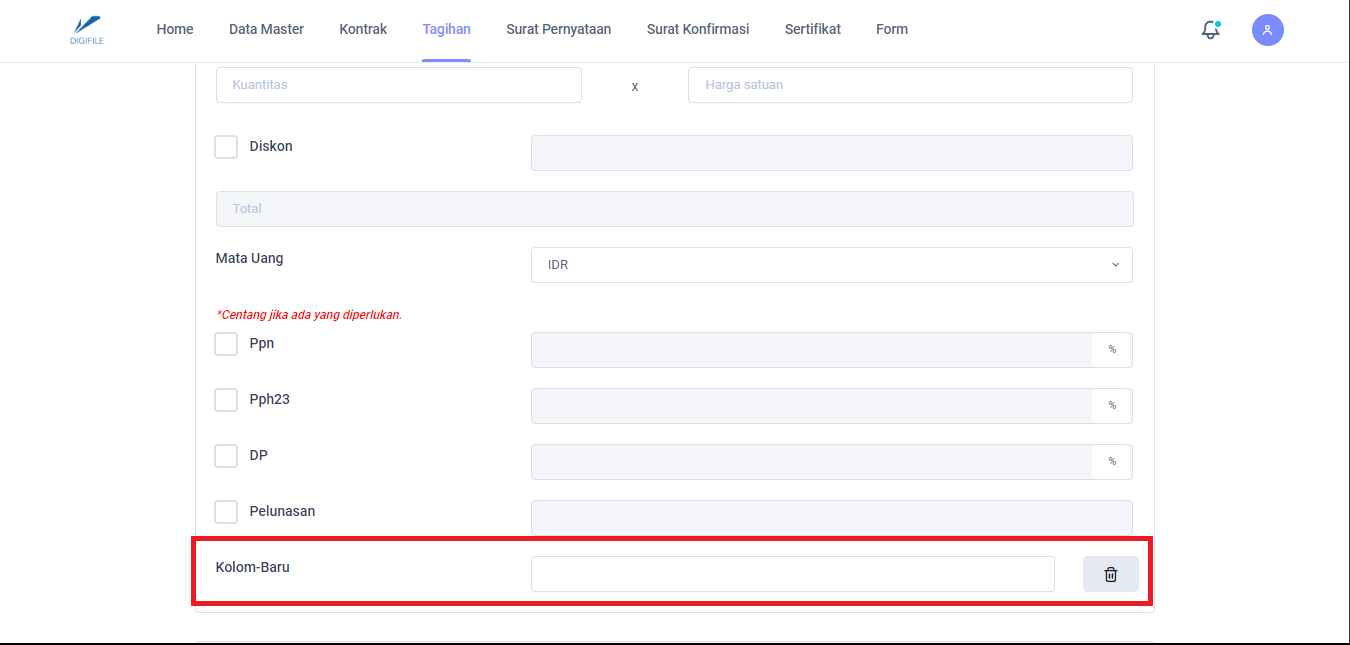1350x645 pixels.
Task: Click the DIGIFILE logo
Action: [89, 30]
